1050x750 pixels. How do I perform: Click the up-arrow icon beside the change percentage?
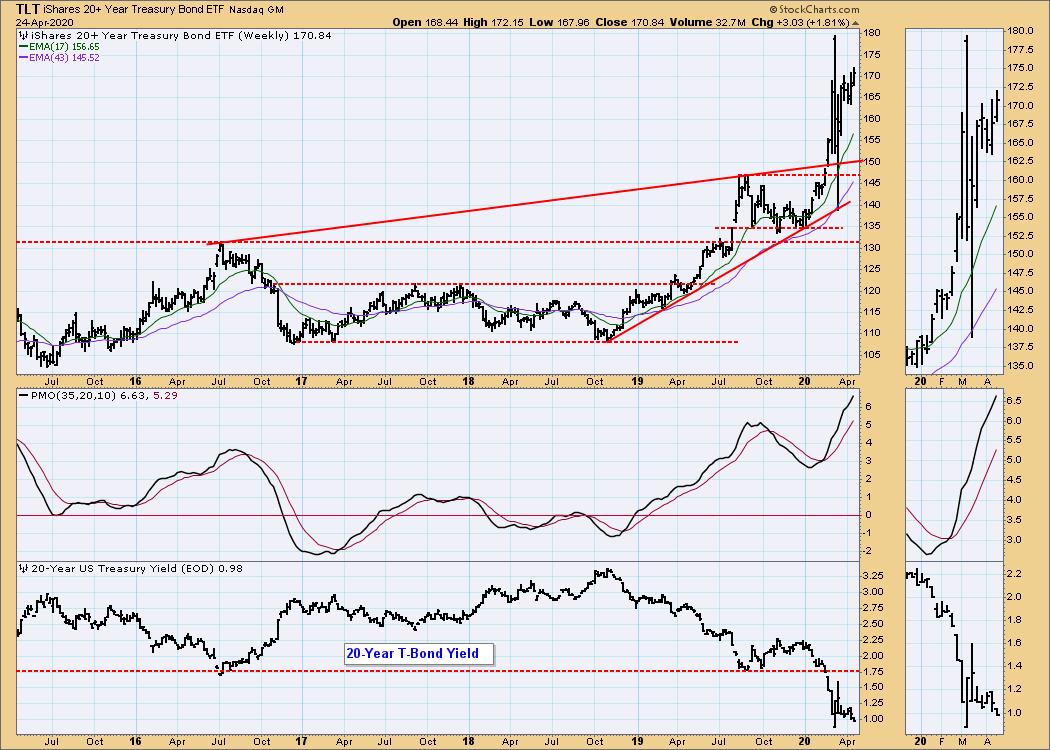[855, 22]
